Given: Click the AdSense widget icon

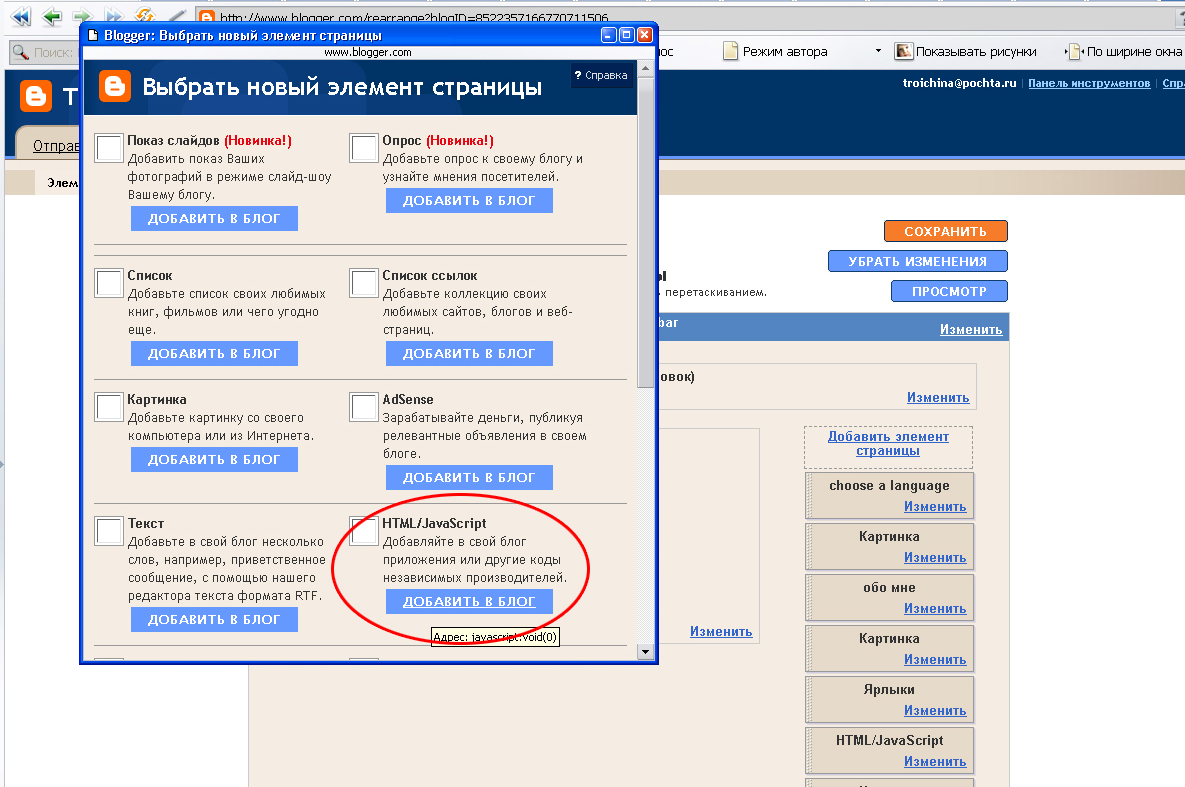Looking at the screenshot, I should pyautogui.click(x=364, y=407).
